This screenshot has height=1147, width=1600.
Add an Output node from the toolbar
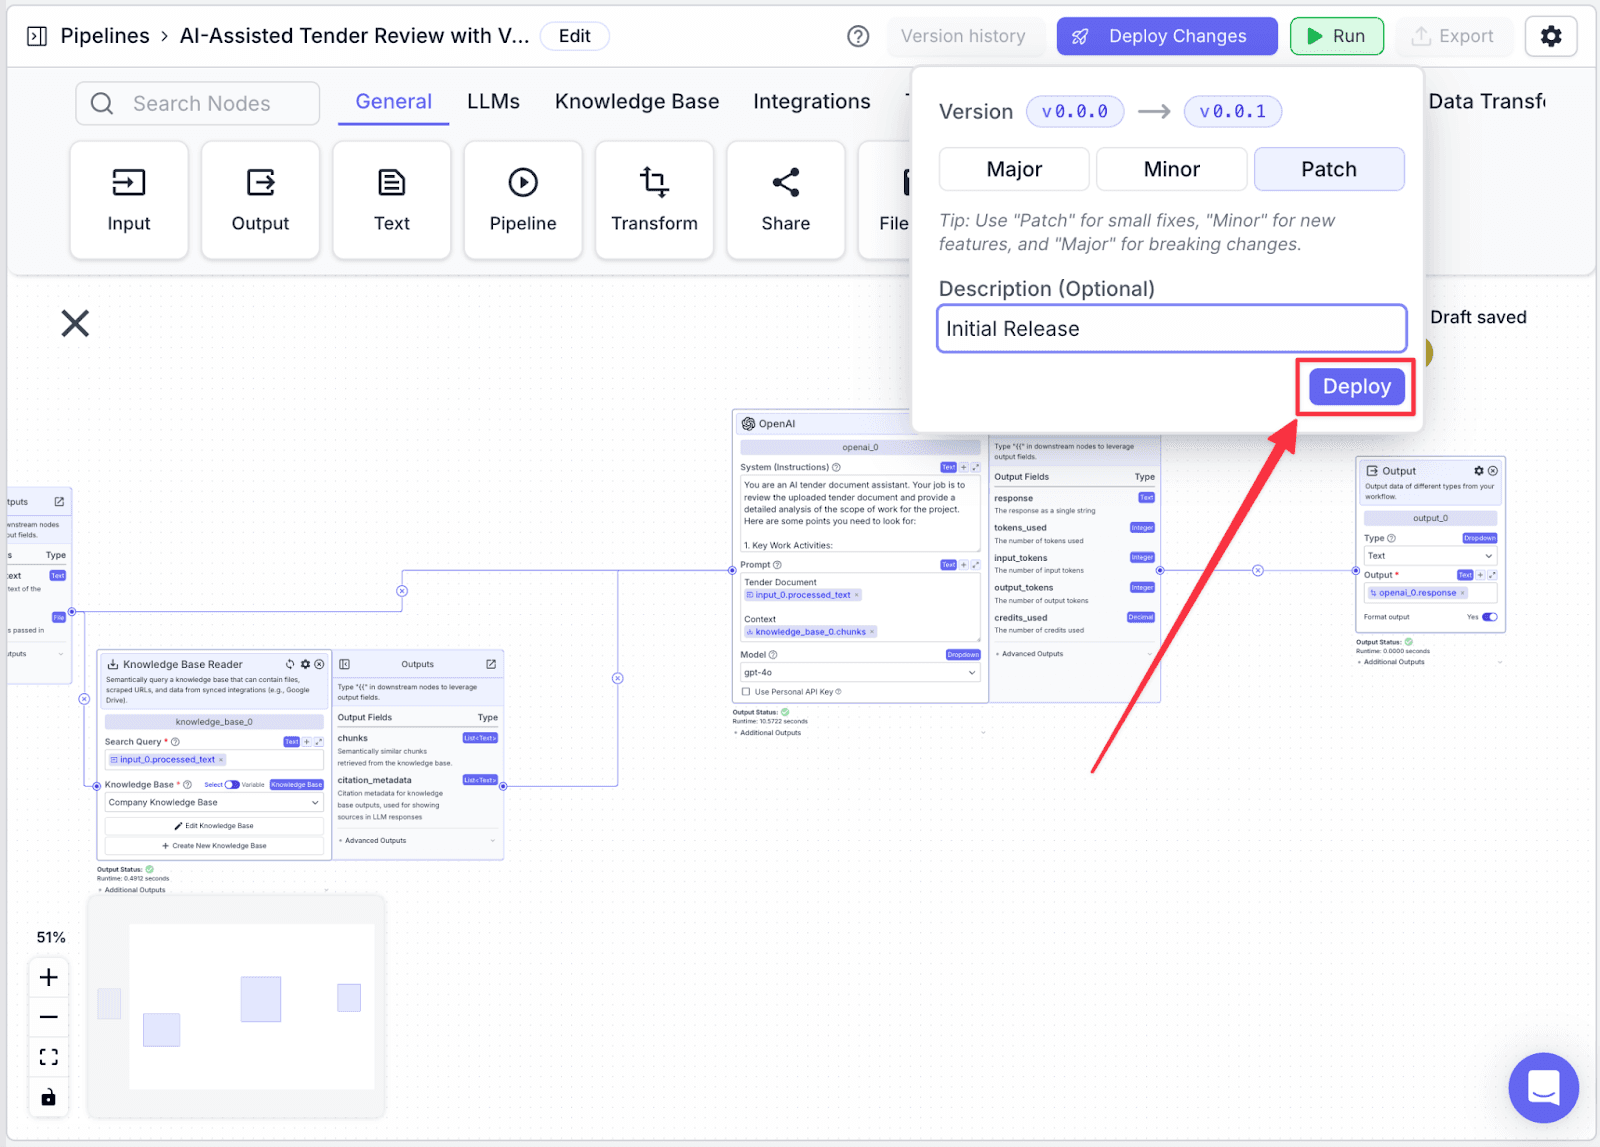pyautogui.click(x=260, y=200)
